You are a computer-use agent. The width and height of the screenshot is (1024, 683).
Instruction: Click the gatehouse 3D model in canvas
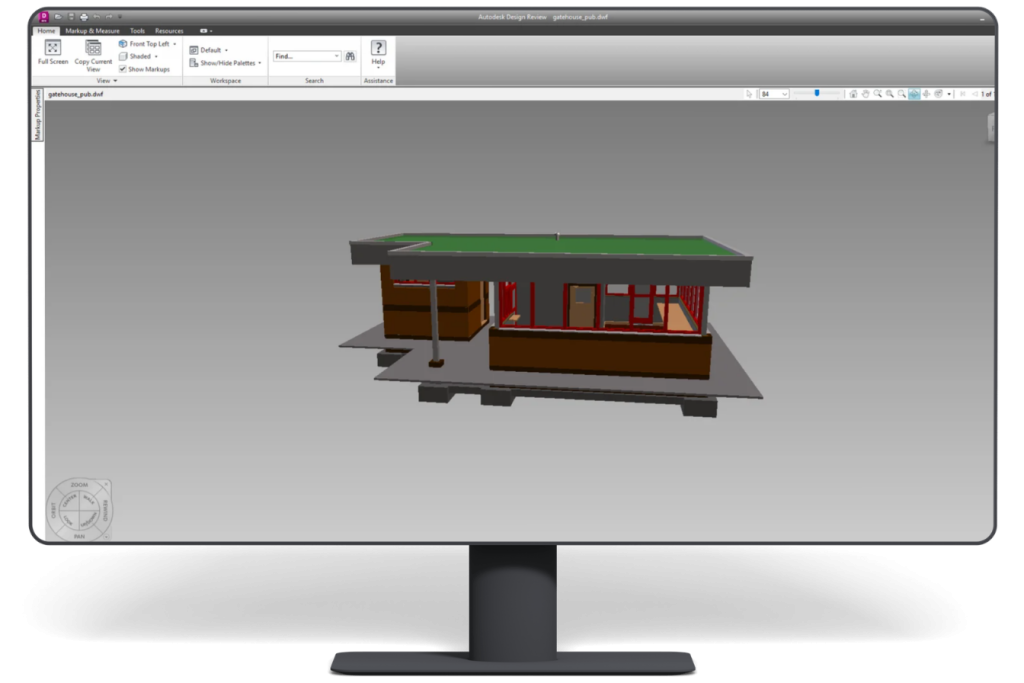[x=551, y=323]
